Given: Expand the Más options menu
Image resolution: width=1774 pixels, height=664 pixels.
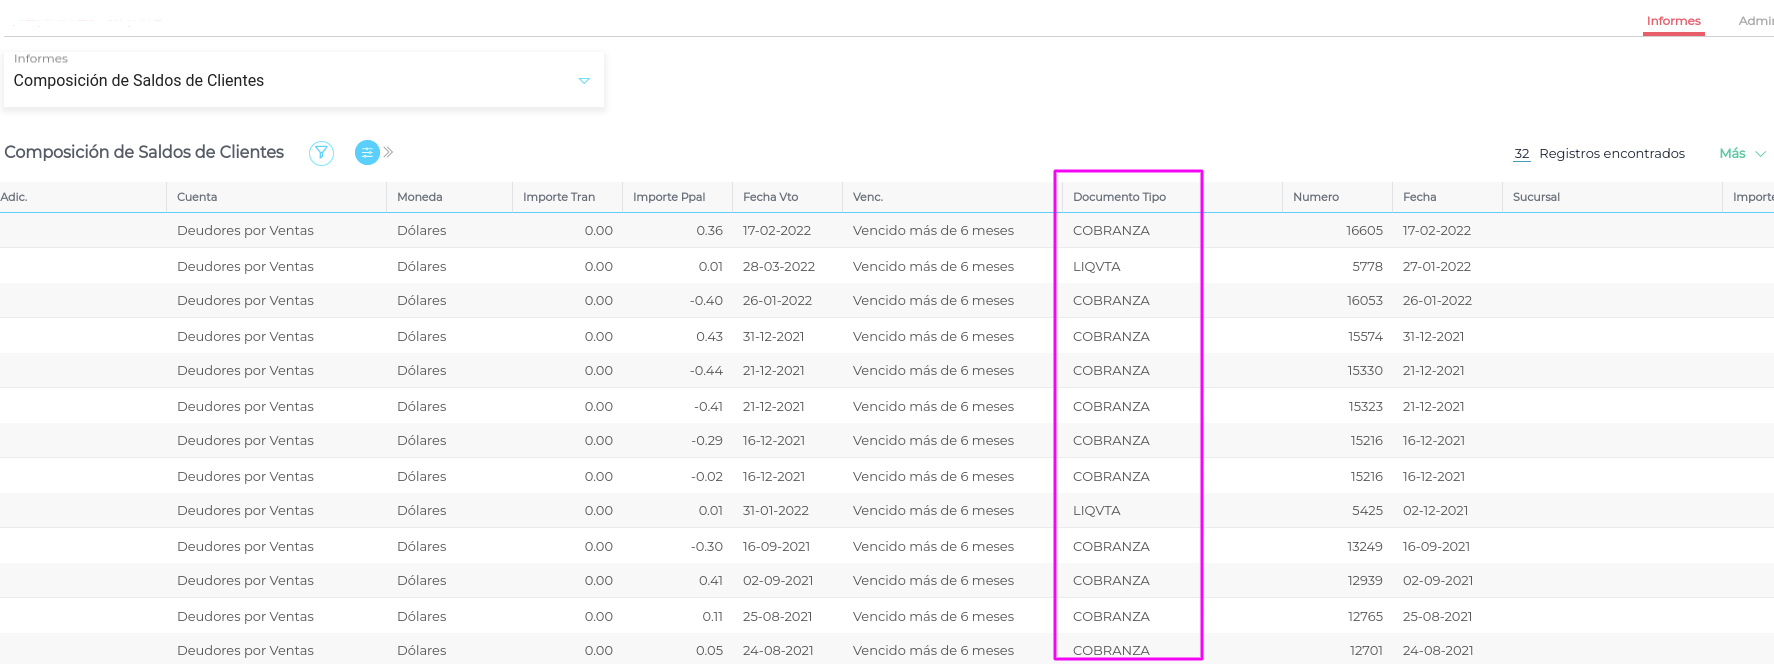Looking at the screenshot, I should 1742,154.
